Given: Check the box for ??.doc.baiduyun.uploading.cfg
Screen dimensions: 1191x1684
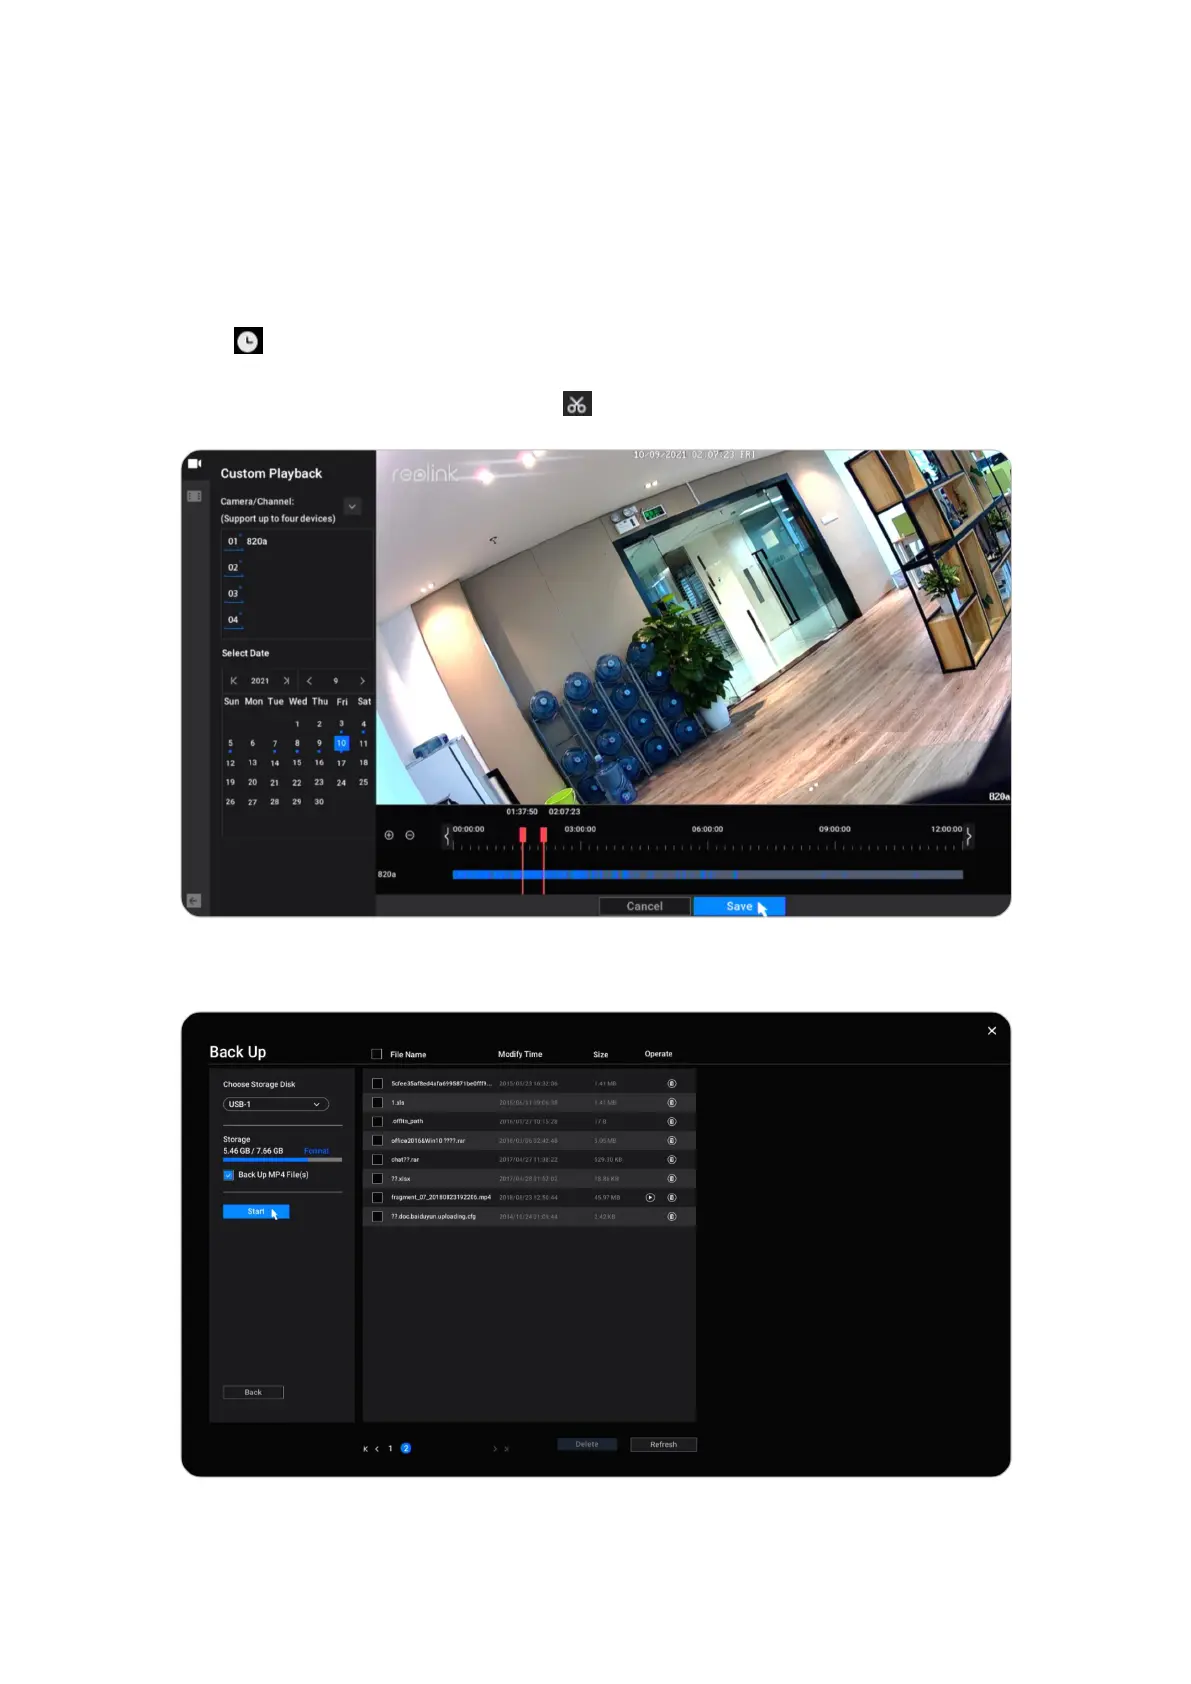Looking at the screenshot, I should (377, 1217).
